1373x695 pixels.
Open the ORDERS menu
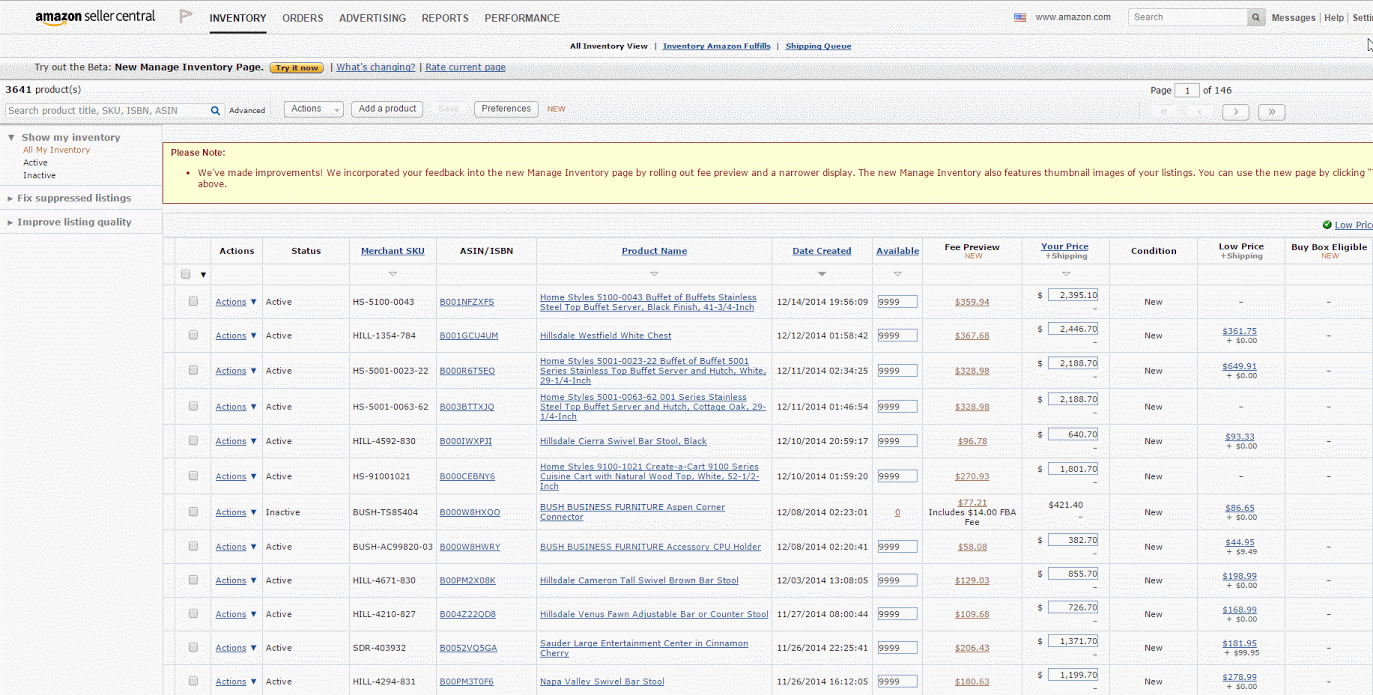pos(302,18)
